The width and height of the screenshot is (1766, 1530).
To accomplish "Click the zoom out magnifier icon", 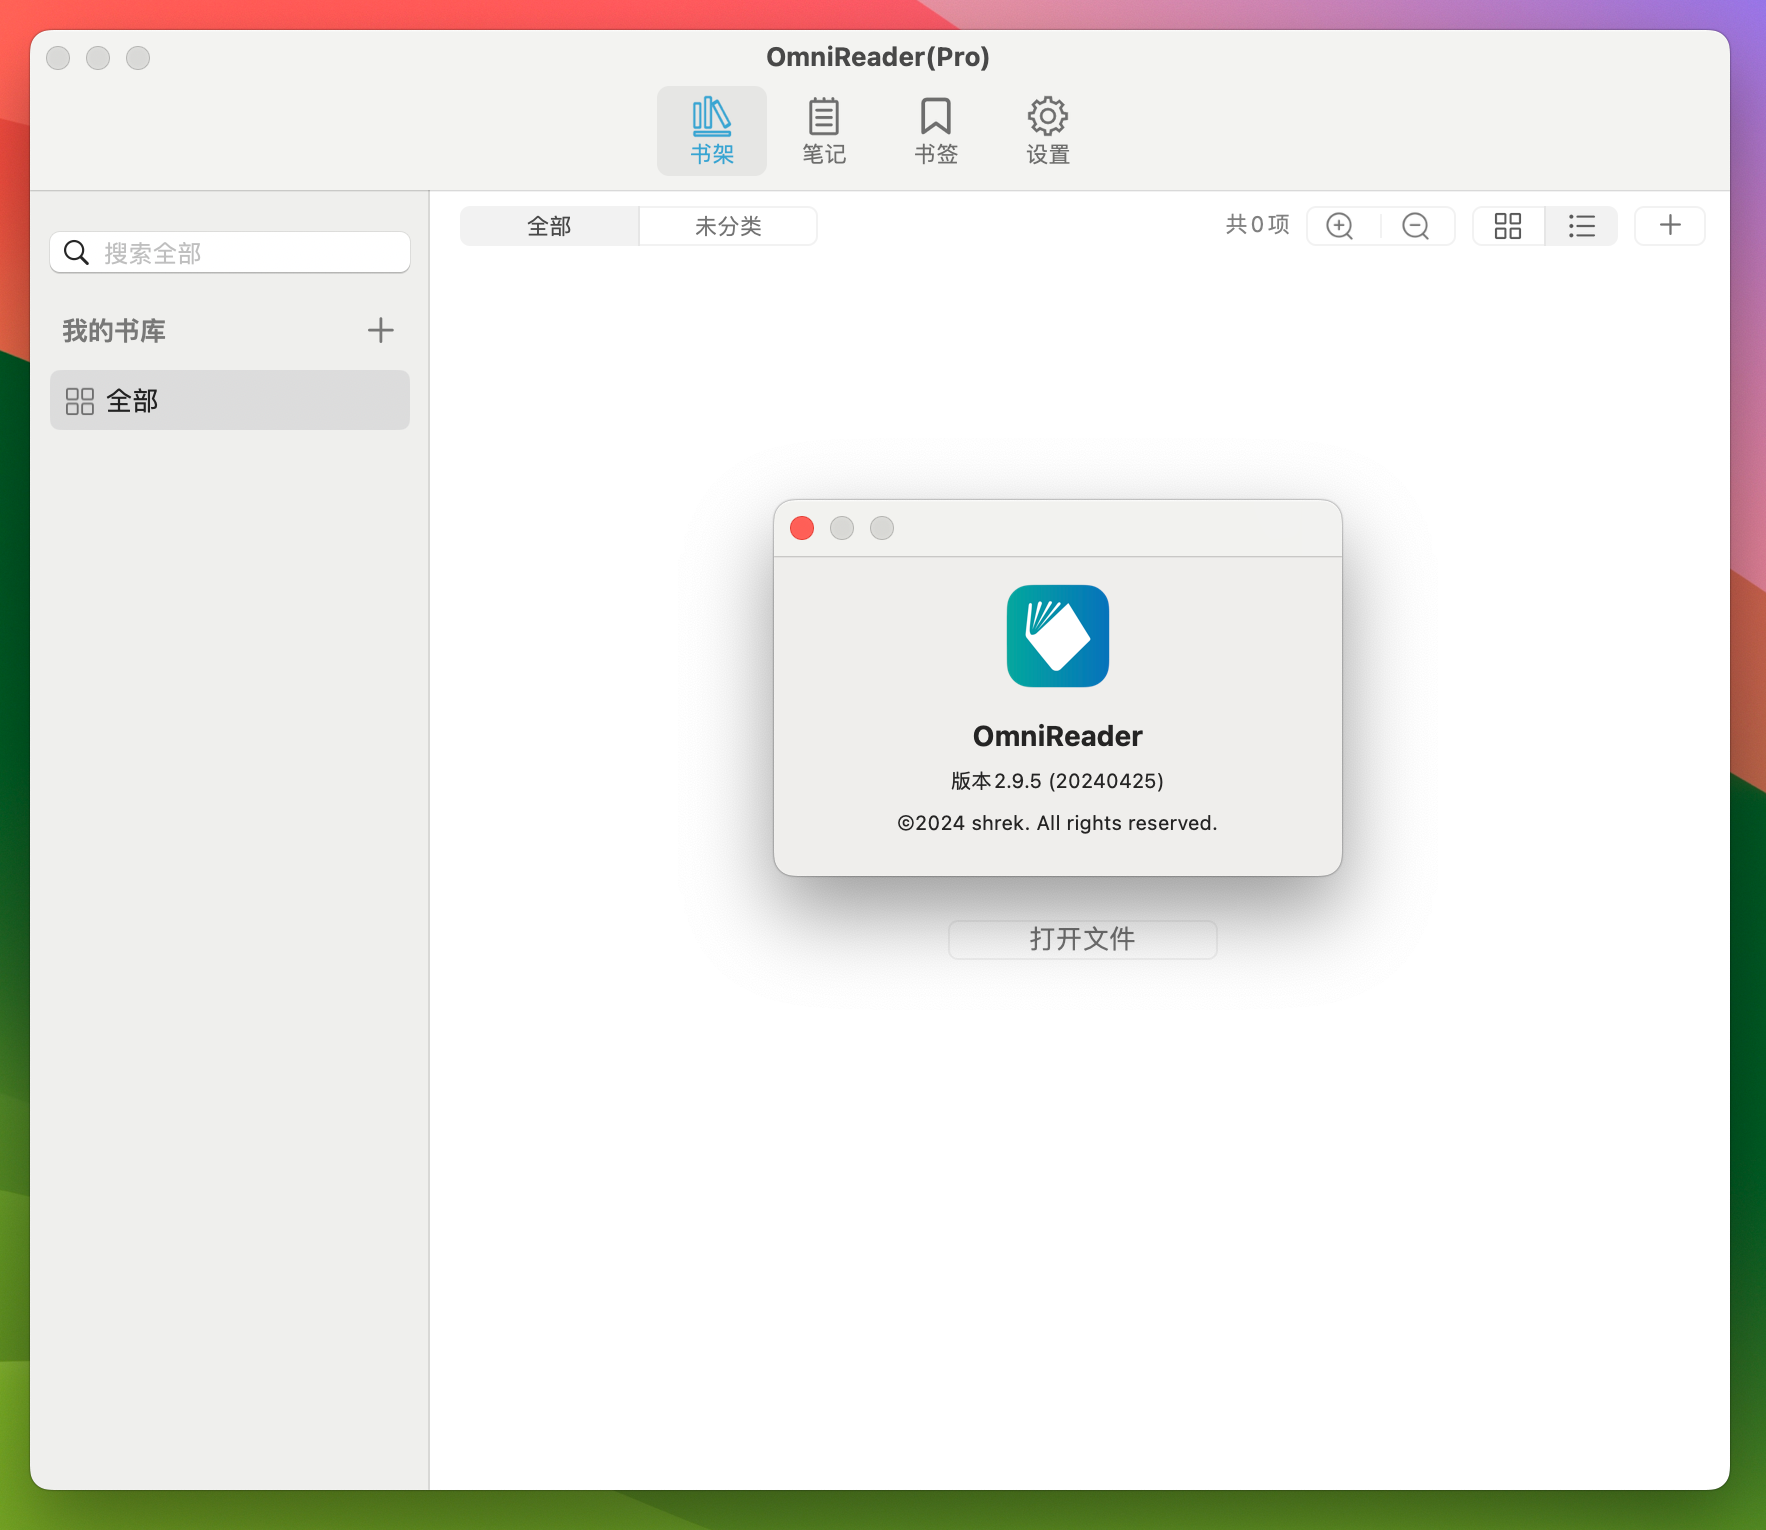I will coord(1416,226).
